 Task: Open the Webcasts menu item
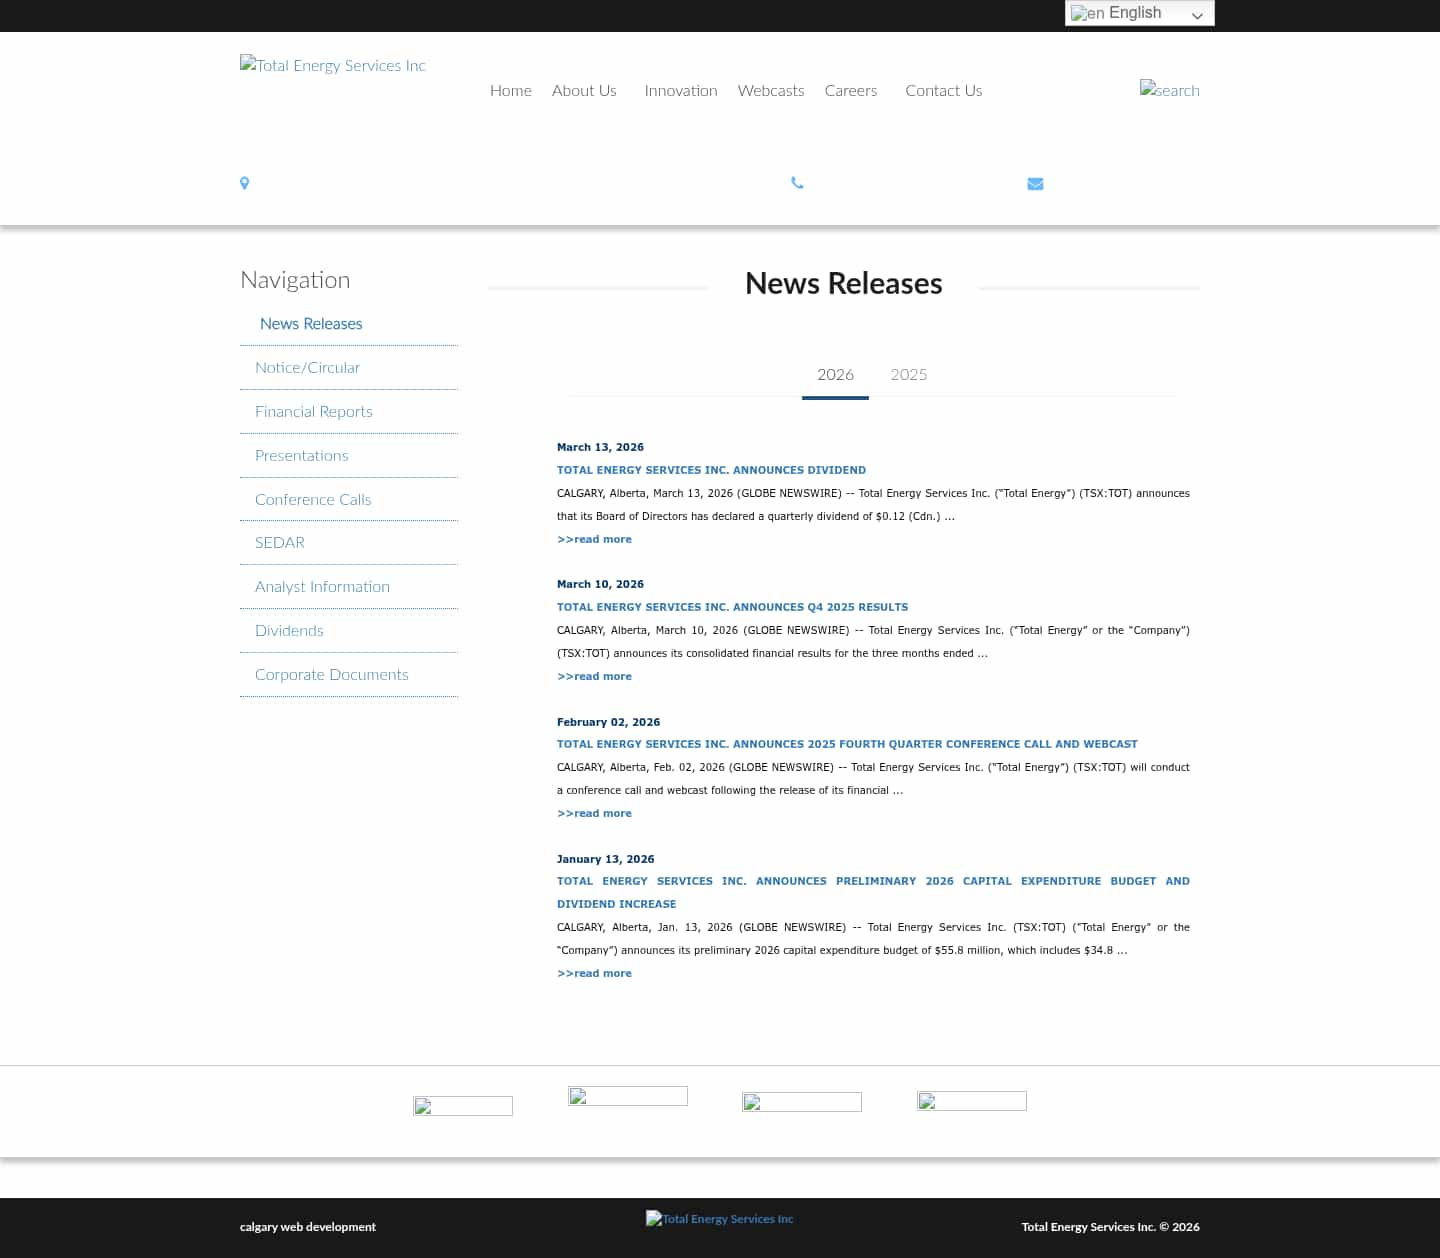click(x=770, y=90)
